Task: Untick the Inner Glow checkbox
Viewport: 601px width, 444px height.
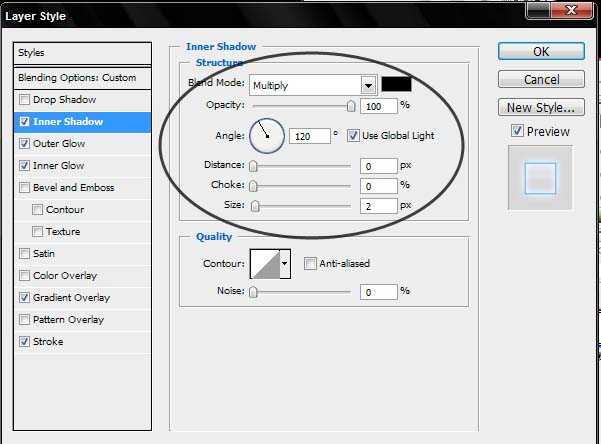Action: [24, 166]
